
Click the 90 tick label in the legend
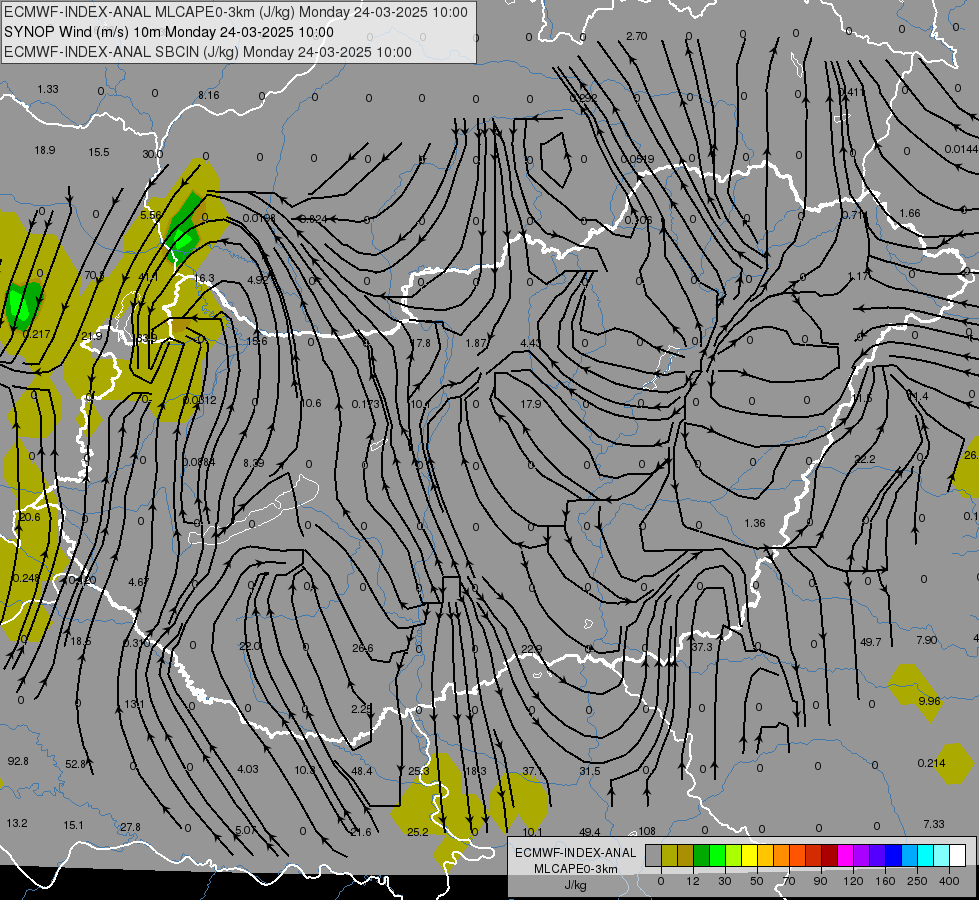pyautogui.click(x=820, y=881)
